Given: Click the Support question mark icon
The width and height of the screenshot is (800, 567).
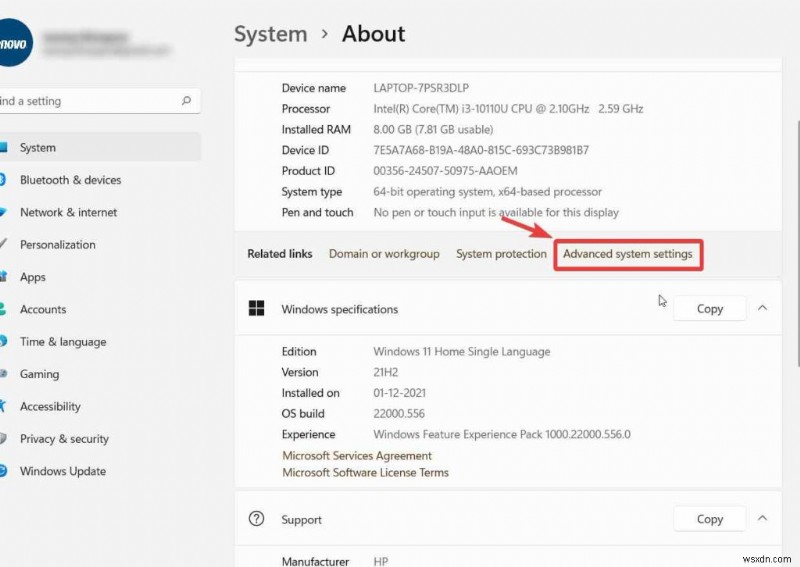Looking at the screenshot, I should [x=257, y=519].
